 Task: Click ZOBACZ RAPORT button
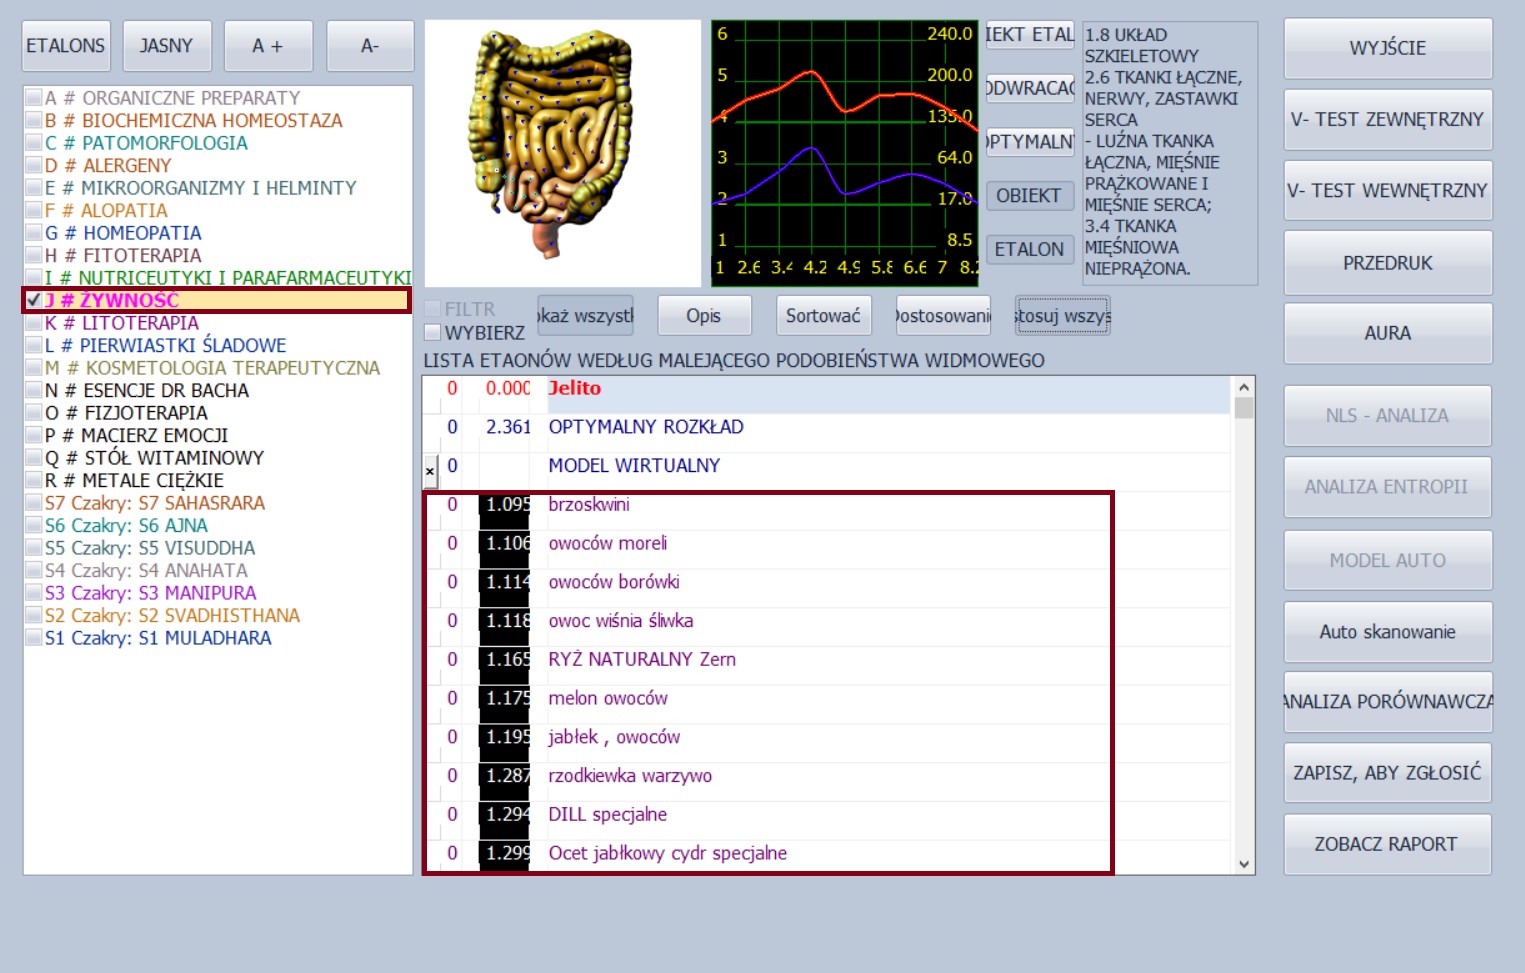coord(1387,844)
